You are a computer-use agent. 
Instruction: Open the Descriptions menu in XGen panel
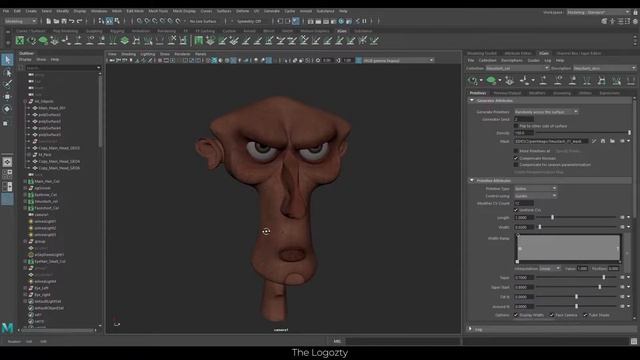[x=511, y=60]
